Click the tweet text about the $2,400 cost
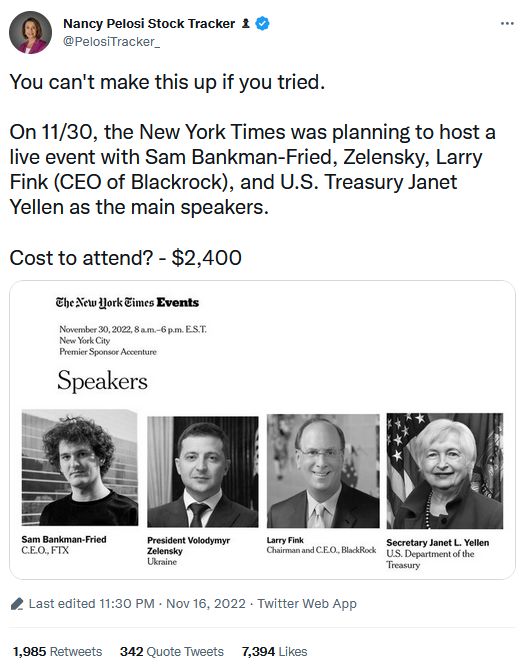The width and height of the screenshot is (527, 665). point(125,258)
